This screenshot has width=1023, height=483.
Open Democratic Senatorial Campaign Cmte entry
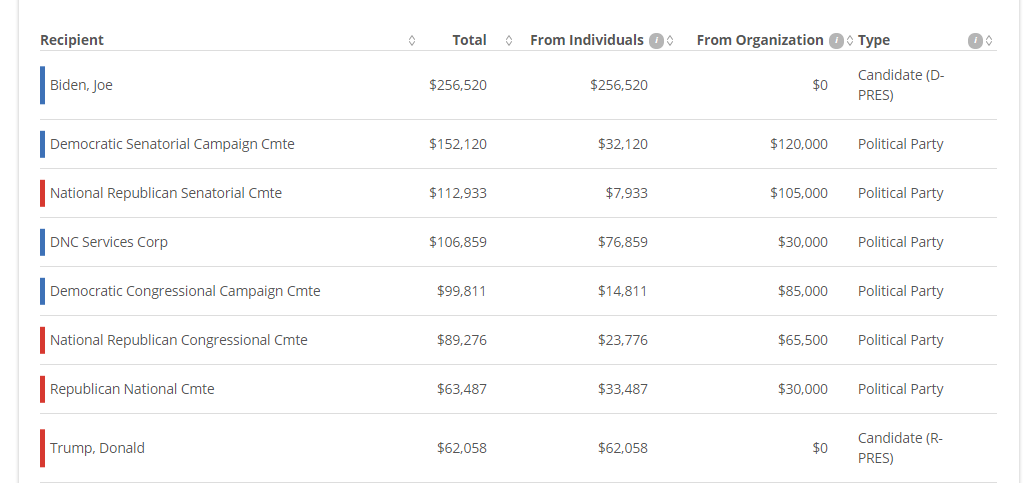click(x=172, y=144)
